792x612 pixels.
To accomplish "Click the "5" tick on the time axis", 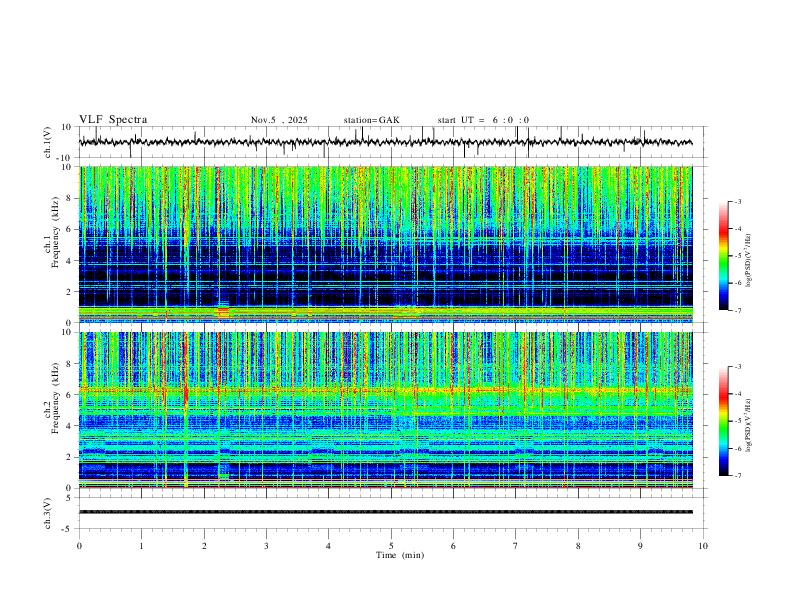I will tap(391, 546).
